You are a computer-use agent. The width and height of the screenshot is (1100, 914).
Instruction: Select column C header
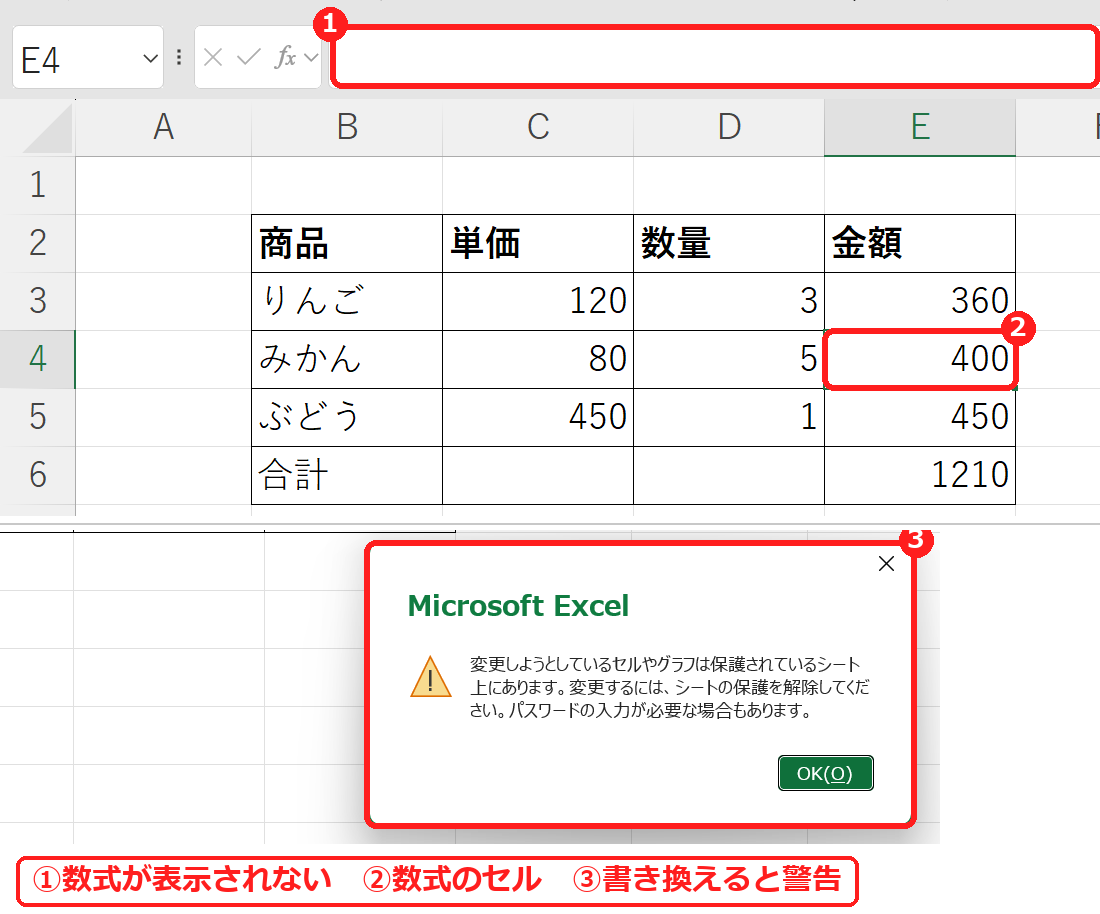[538, 128]
